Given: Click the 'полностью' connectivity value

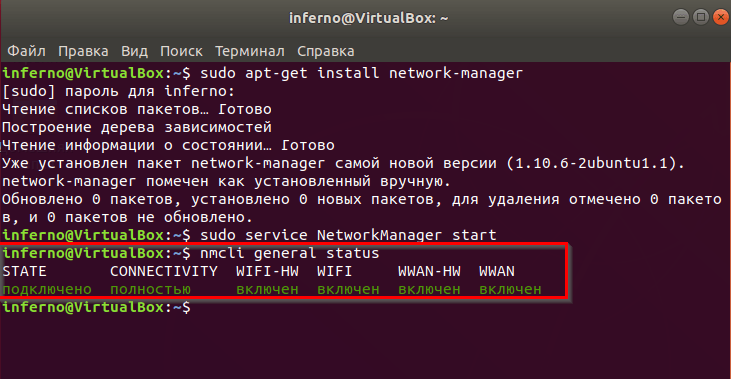Looking at the screenshot, I should [x=150, y=289].
